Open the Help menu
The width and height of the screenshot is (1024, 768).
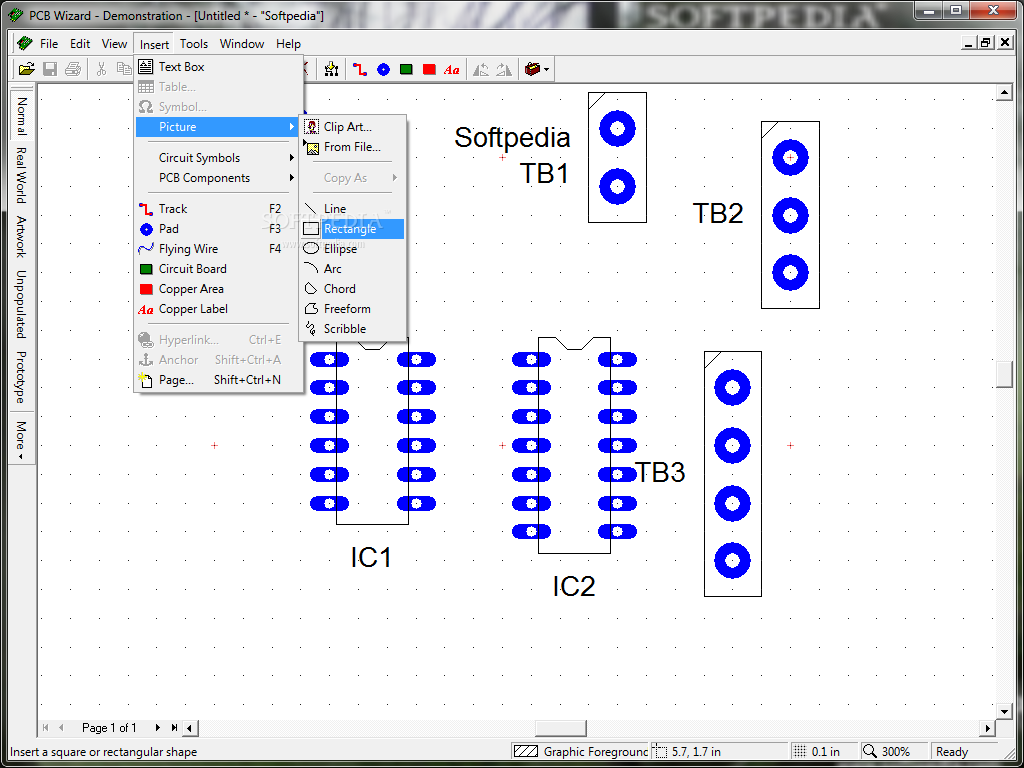(288, 44)
